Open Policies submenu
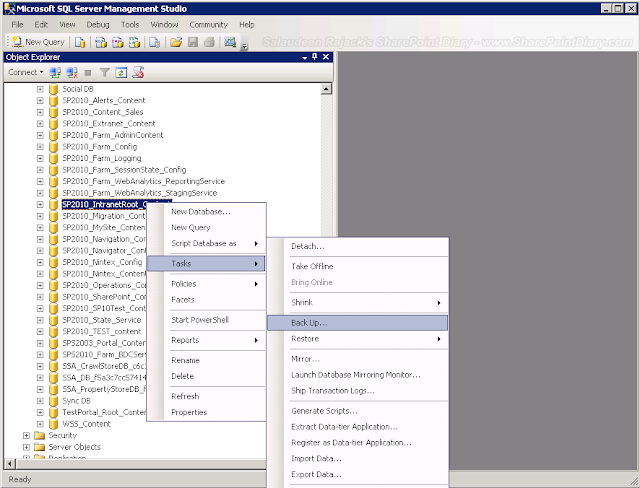The height and width of the screenshot is (488, 640). tap(206, 284)
